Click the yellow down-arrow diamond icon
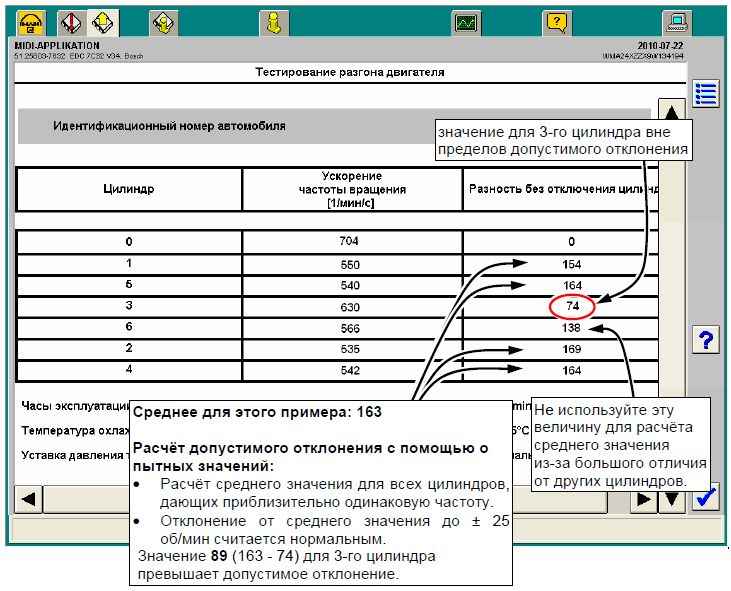731x591 pixels. point(164,23)
